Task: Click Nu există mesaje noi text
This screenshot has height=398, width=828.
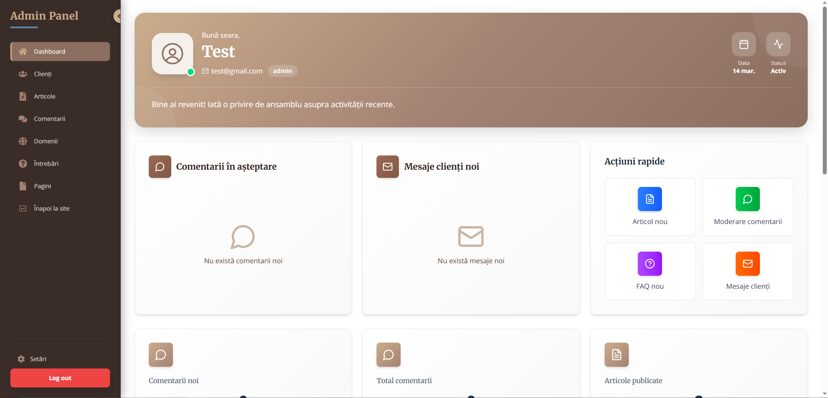Action: [x=471, y=261]
